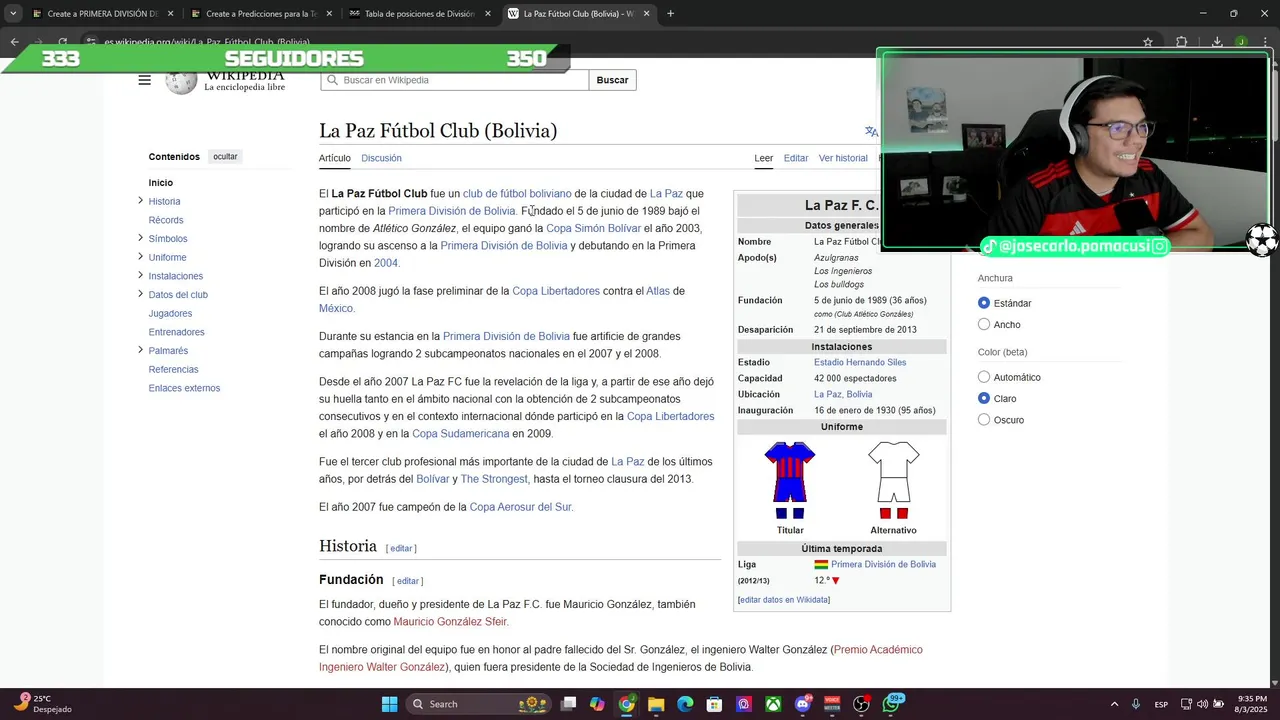This screenshot has height=720, width=1280.
Task: Open Ver historial tab
Action: 843,158
